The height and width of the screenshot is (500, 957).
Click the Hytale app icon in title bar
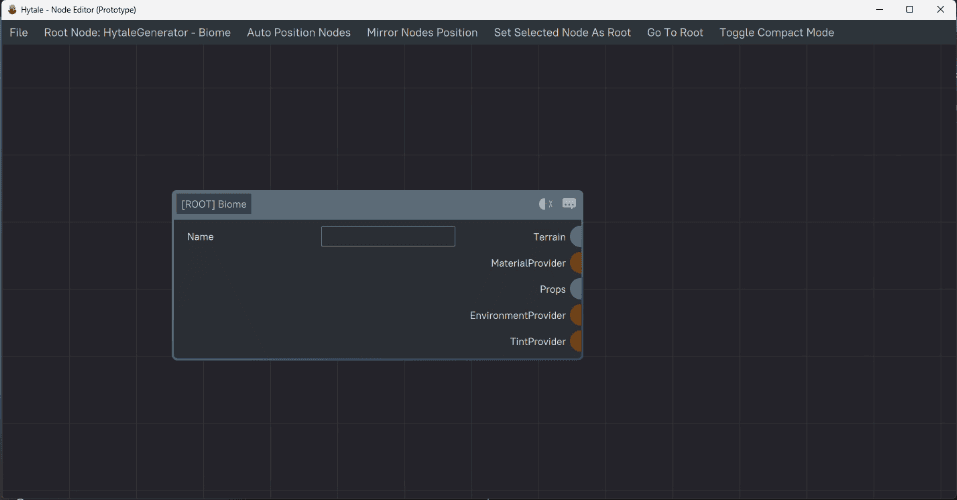coord(12,9)
